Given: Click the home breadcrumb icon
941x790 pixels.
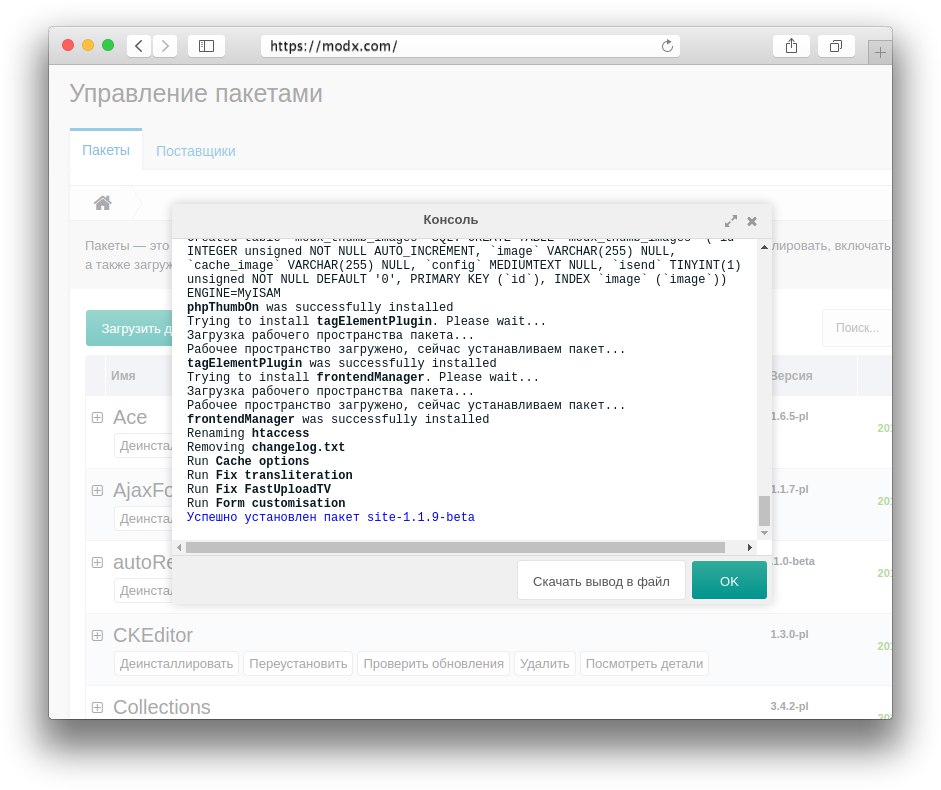Looking at the screenshot, I should [x=103, y=203].
